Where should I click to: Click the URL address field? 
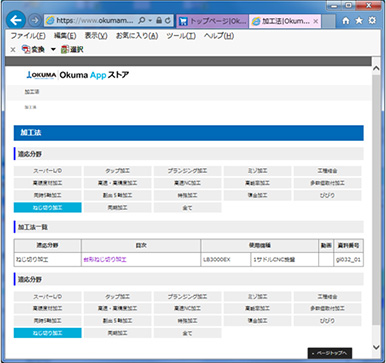[95, 21]
